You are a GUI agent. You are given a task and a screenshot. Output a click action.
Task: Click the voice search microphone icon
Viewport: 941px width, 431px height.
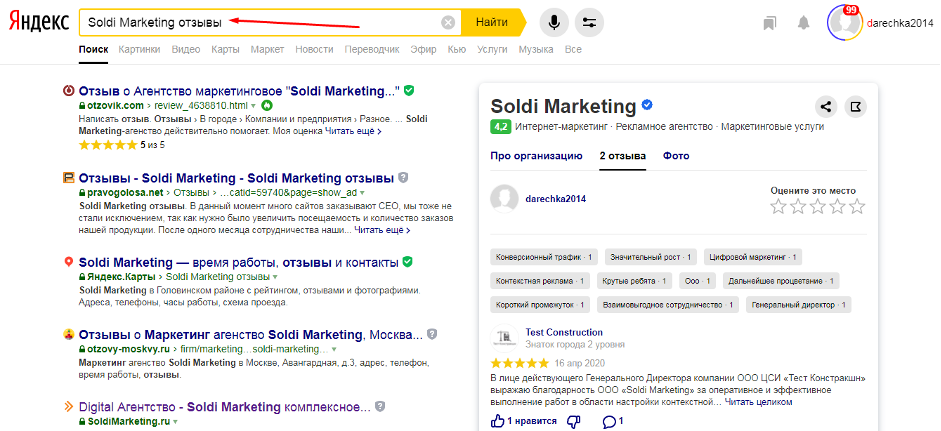(x=554, y=22)
